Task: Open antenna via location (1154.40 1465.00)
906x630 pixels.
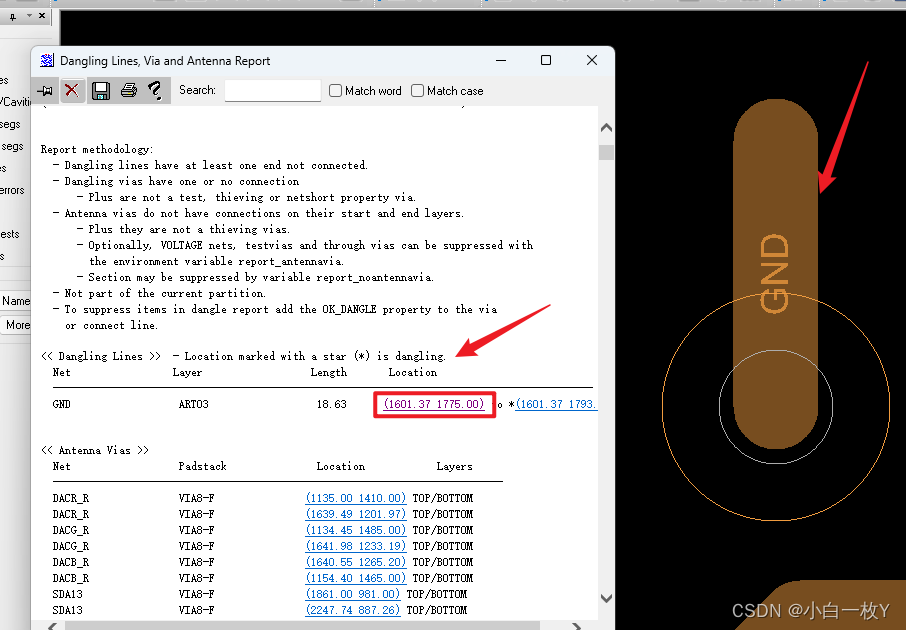Action: coord(355,578)
